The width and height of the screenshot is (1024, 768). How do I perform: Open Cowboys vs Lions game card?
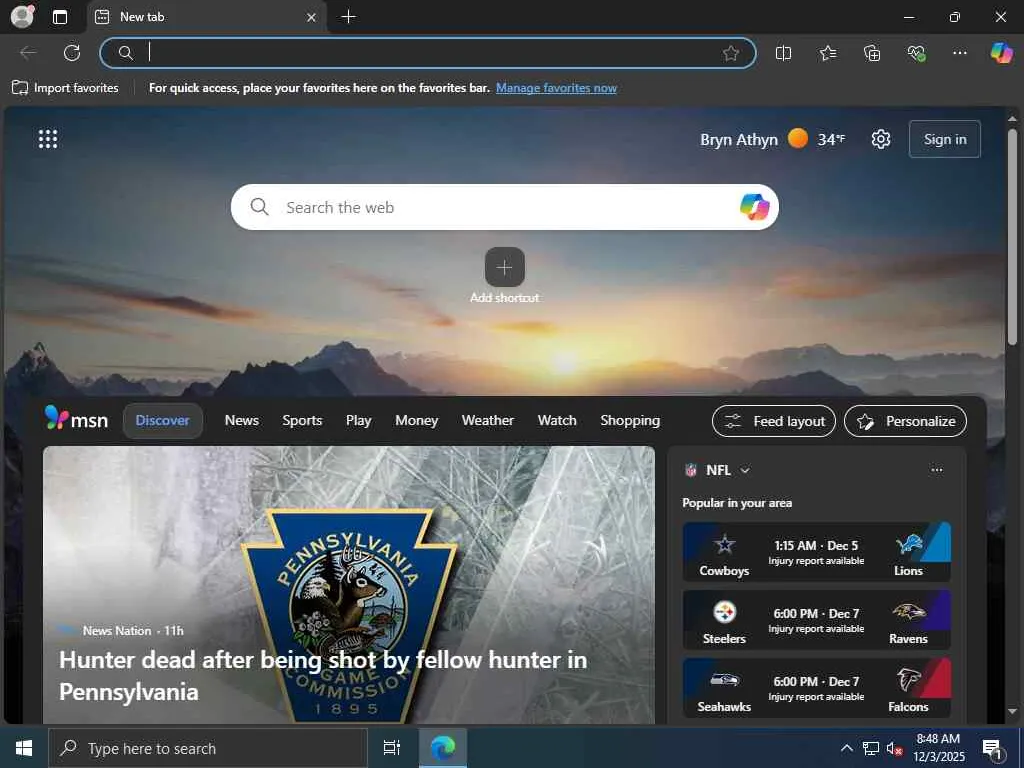click(x=816, y=552)
